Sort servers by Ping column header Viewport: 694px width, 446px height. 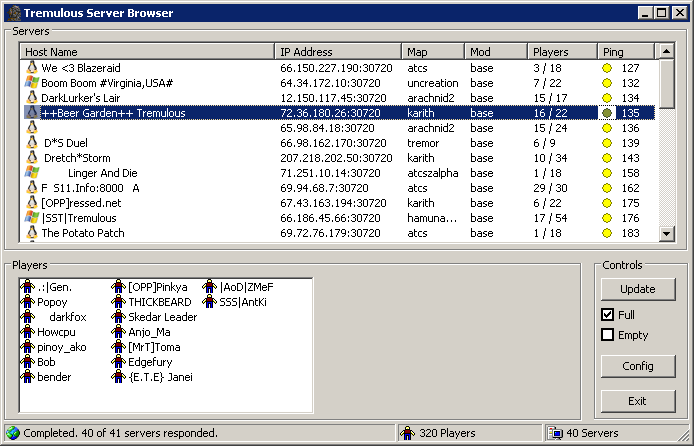pos(625,52)
